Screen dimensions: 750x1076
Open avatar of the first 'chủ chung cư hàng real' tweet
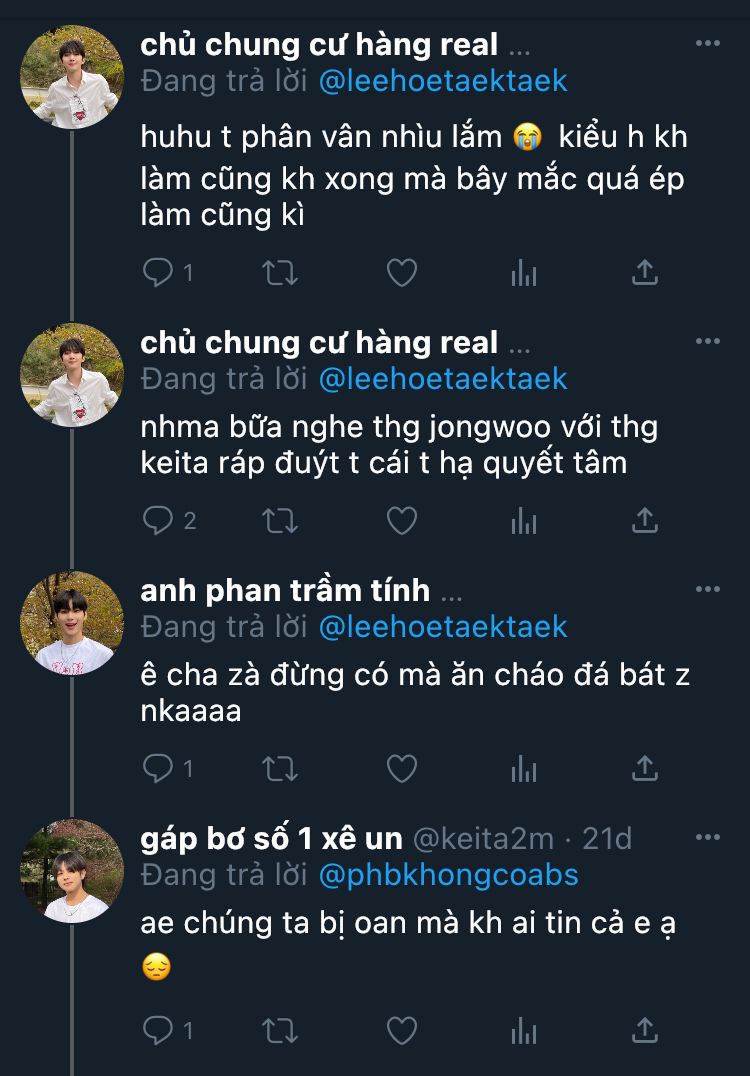[72, 78]
